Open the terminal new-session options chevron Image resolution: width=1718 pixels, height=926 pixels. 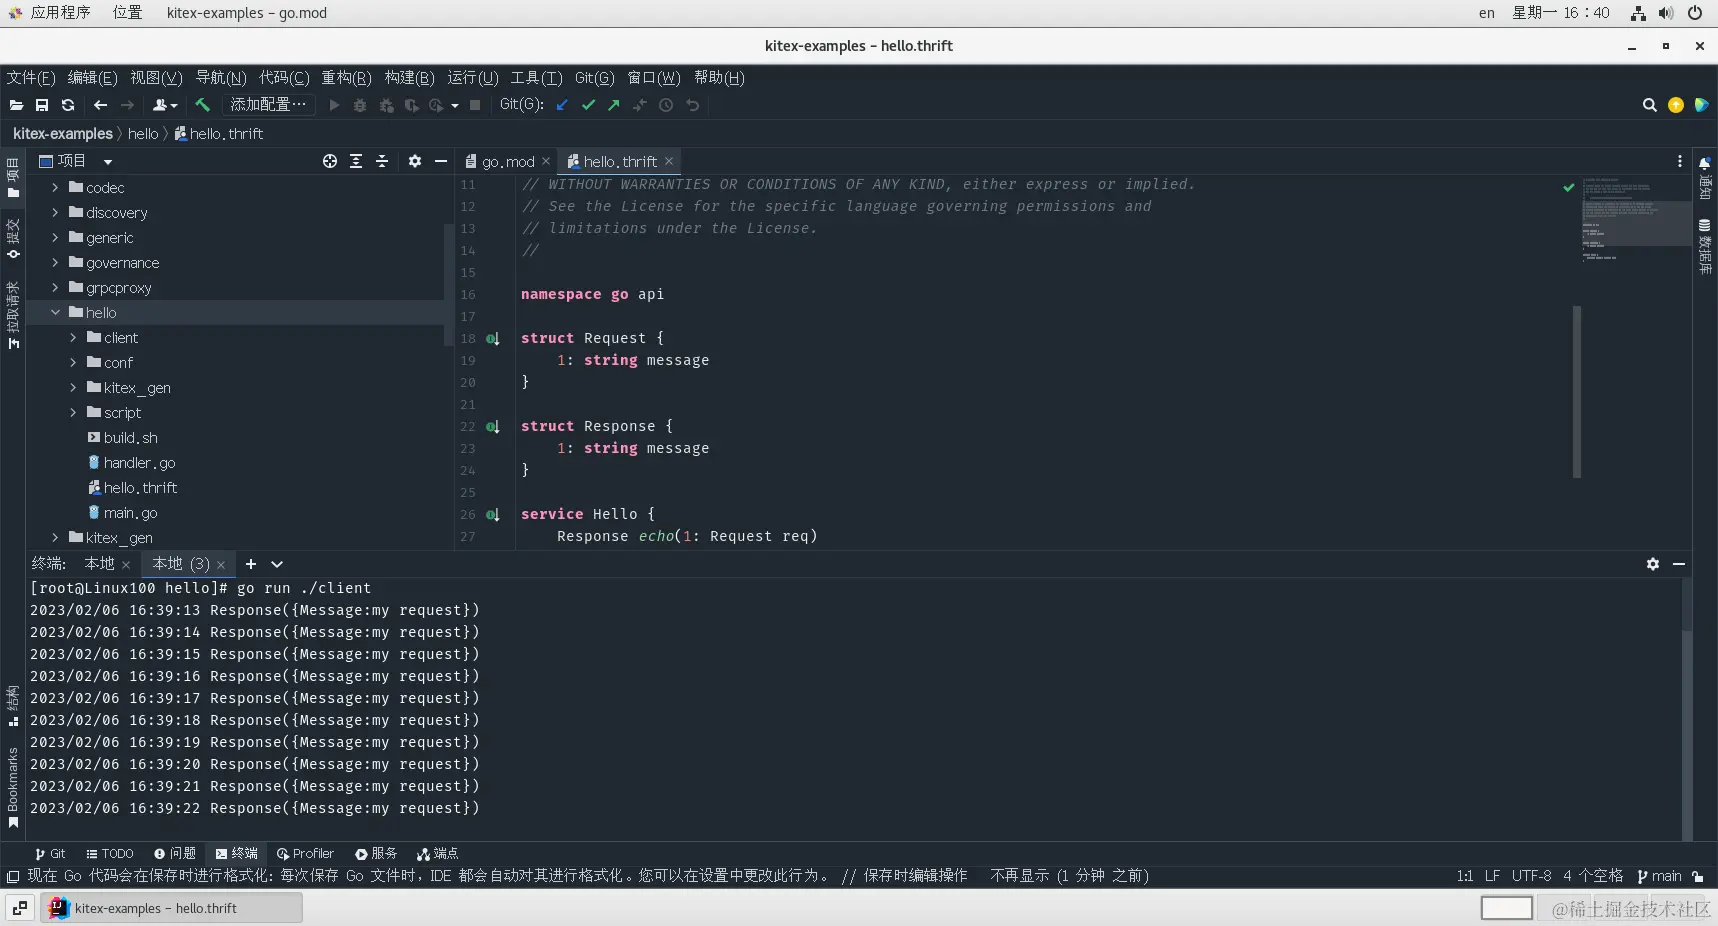[277, 564]
